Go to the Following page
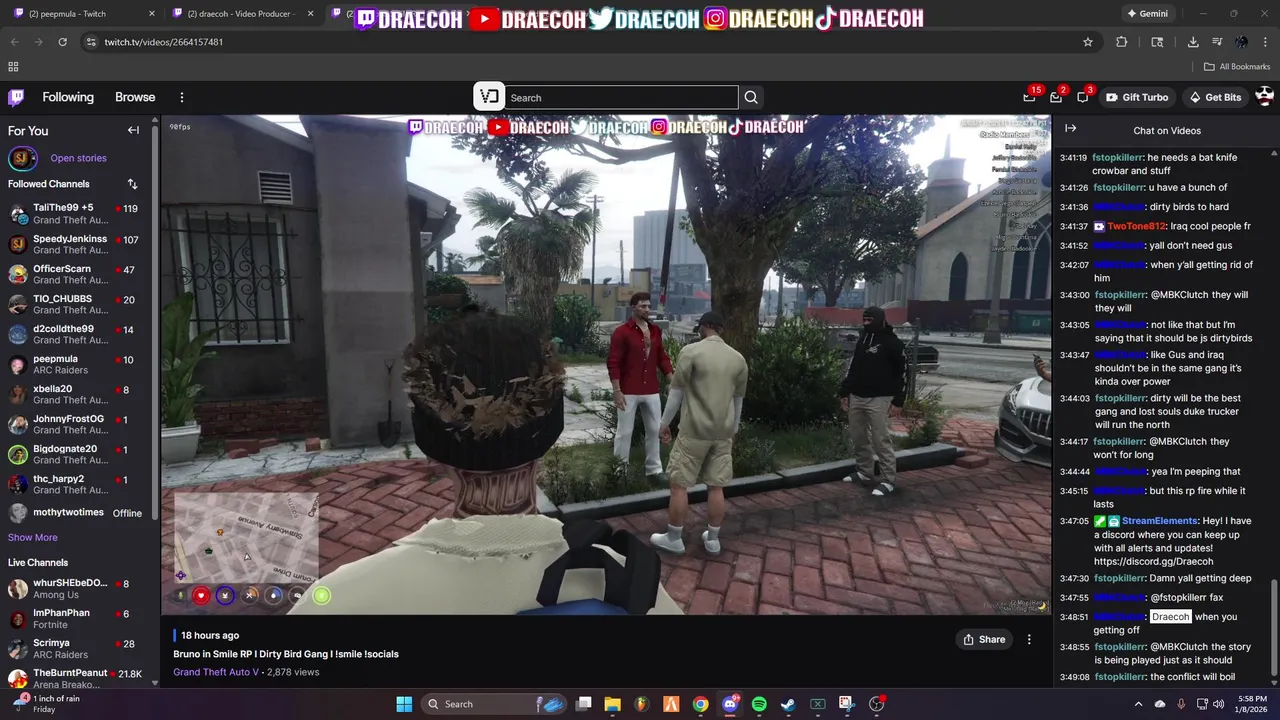Viewport: 1280px width, 720px height. (x=68, y=97)
